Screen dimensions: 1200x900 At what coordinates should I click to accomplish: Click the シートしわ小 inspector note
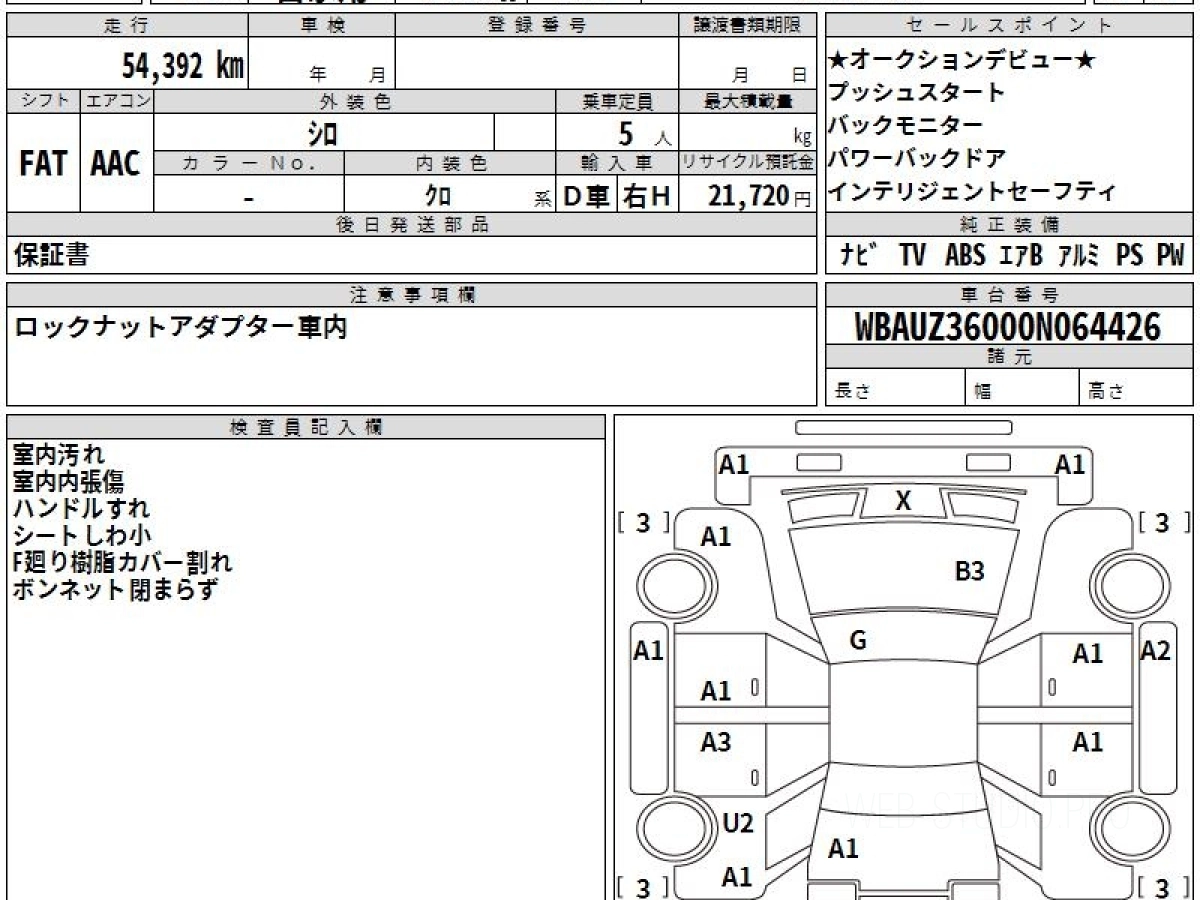coord(82,536)
